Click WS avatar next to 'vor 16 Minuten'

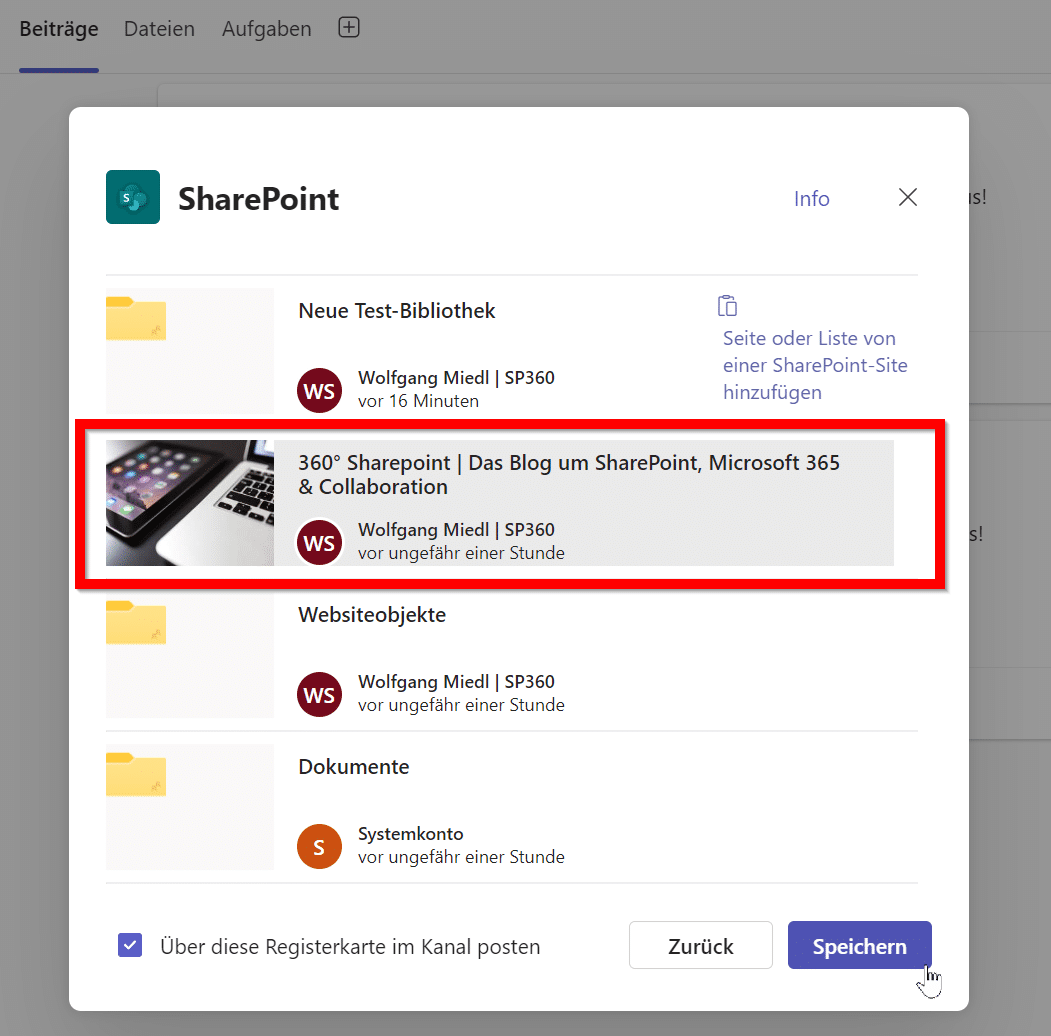[320, 390]
